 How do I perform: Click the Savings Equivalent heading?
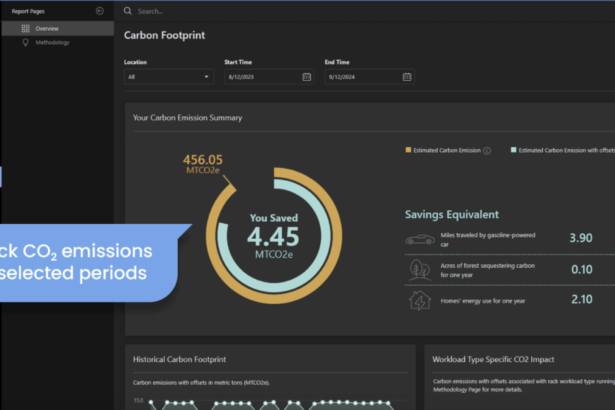point(452,215)
